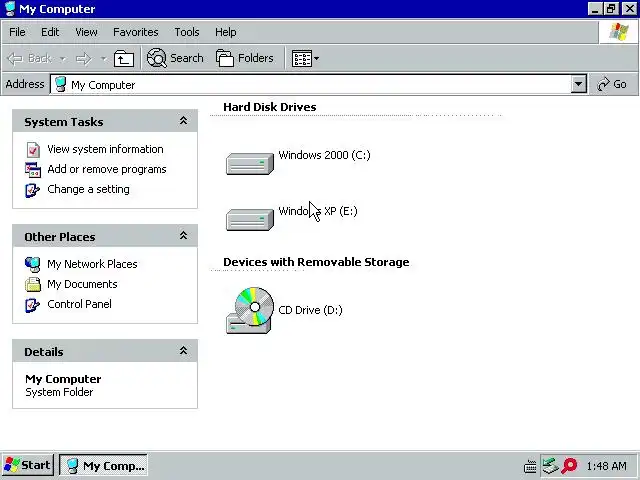Click the Back arrow icon
This screenshot has height=480, width=640.
15,59
